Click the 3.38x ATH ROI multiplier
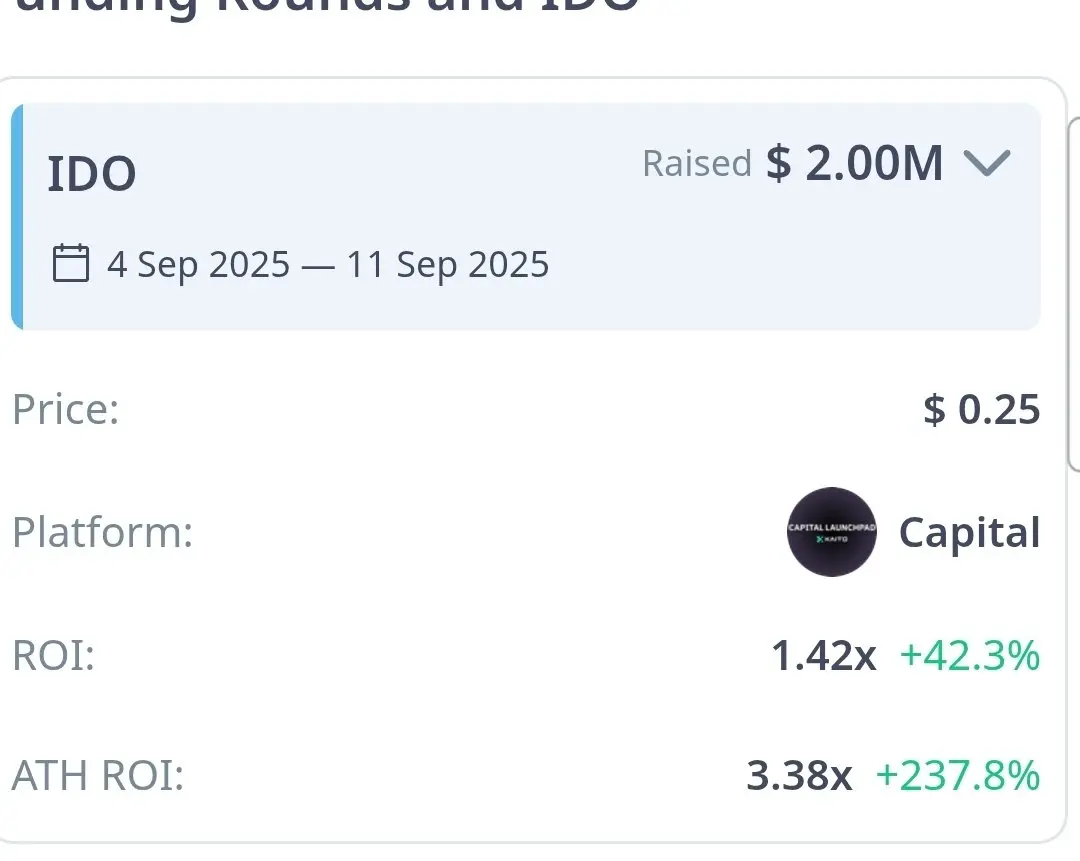 pyautogui.click(x=799, y=776)
